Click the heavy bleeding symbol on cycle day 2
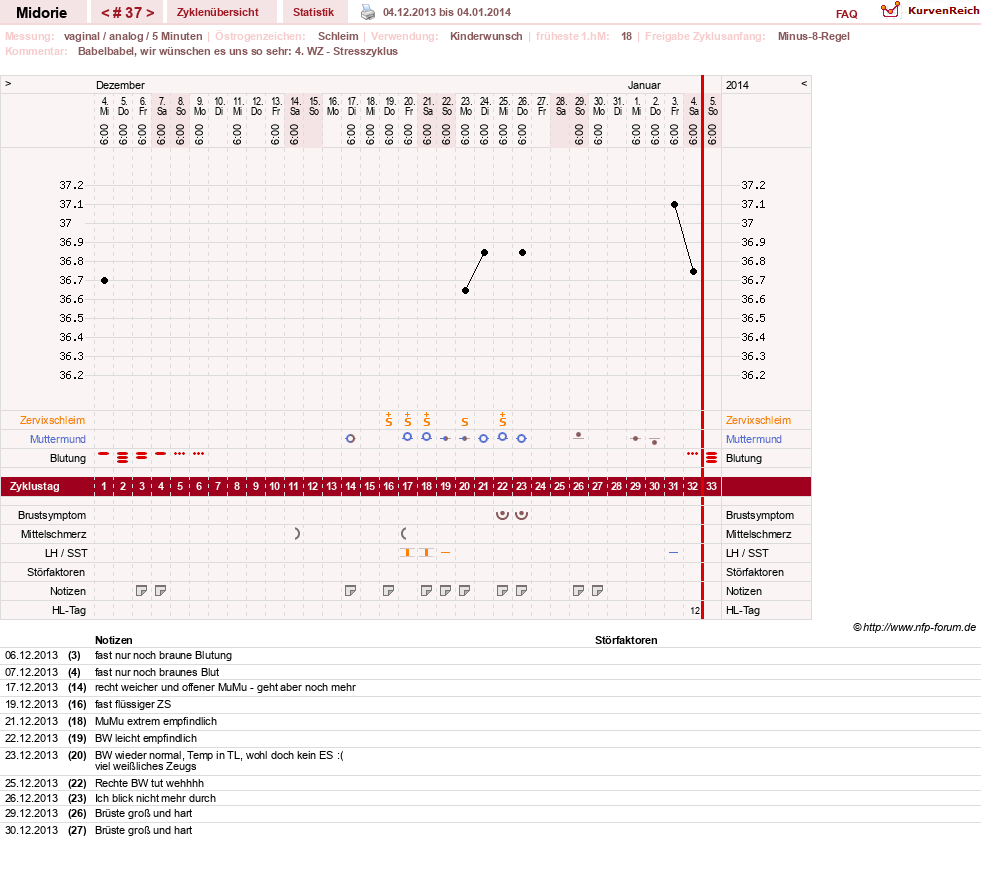981x893 pixels. click(123, 457)
